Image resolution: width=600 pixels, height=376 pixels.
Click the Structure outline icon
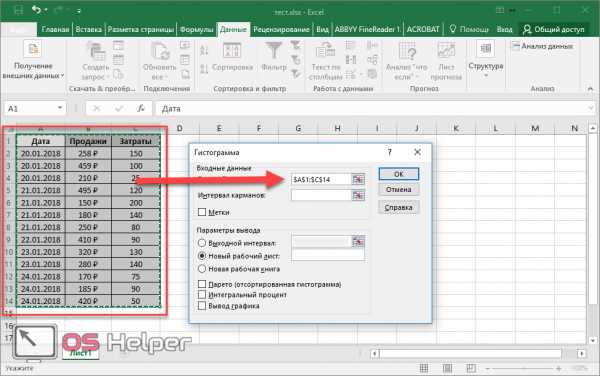[486, 49]
